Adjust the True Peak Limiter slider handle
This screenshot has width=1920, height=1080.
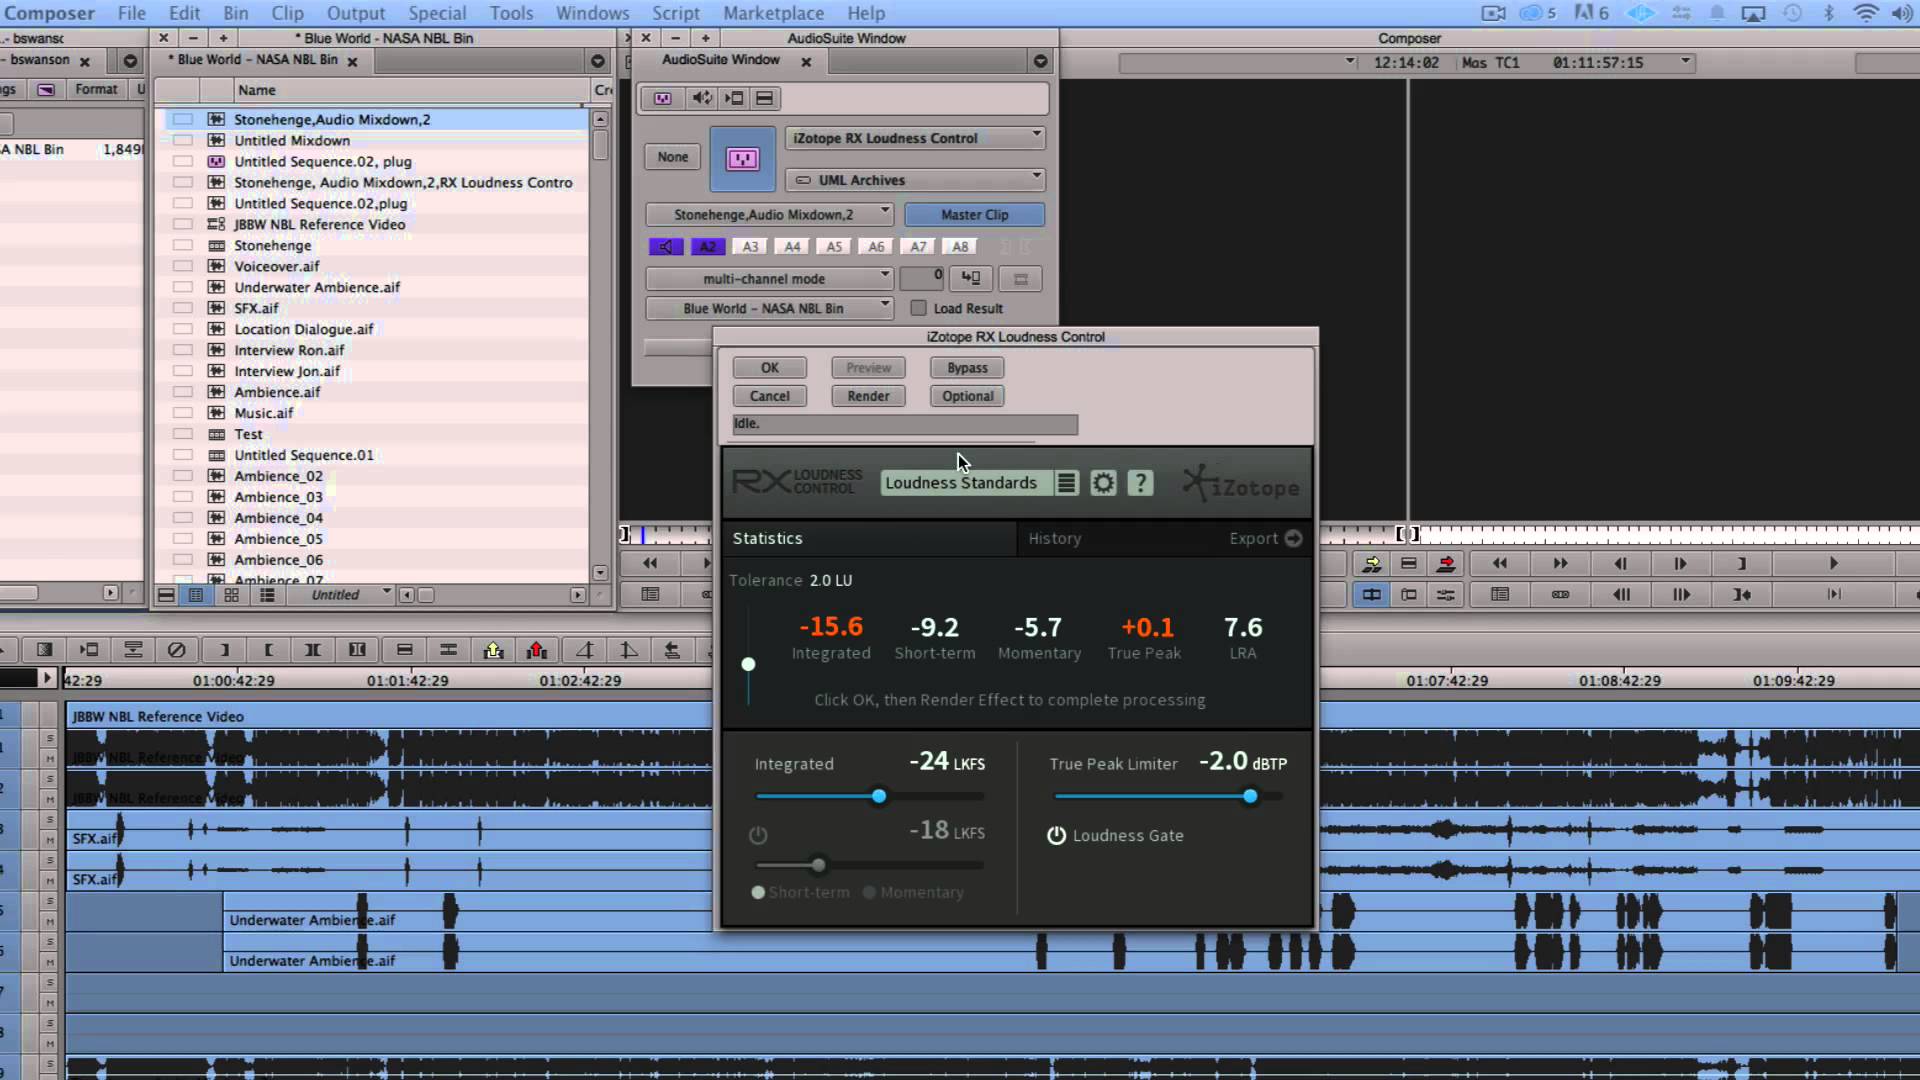tap(1250, 797)
